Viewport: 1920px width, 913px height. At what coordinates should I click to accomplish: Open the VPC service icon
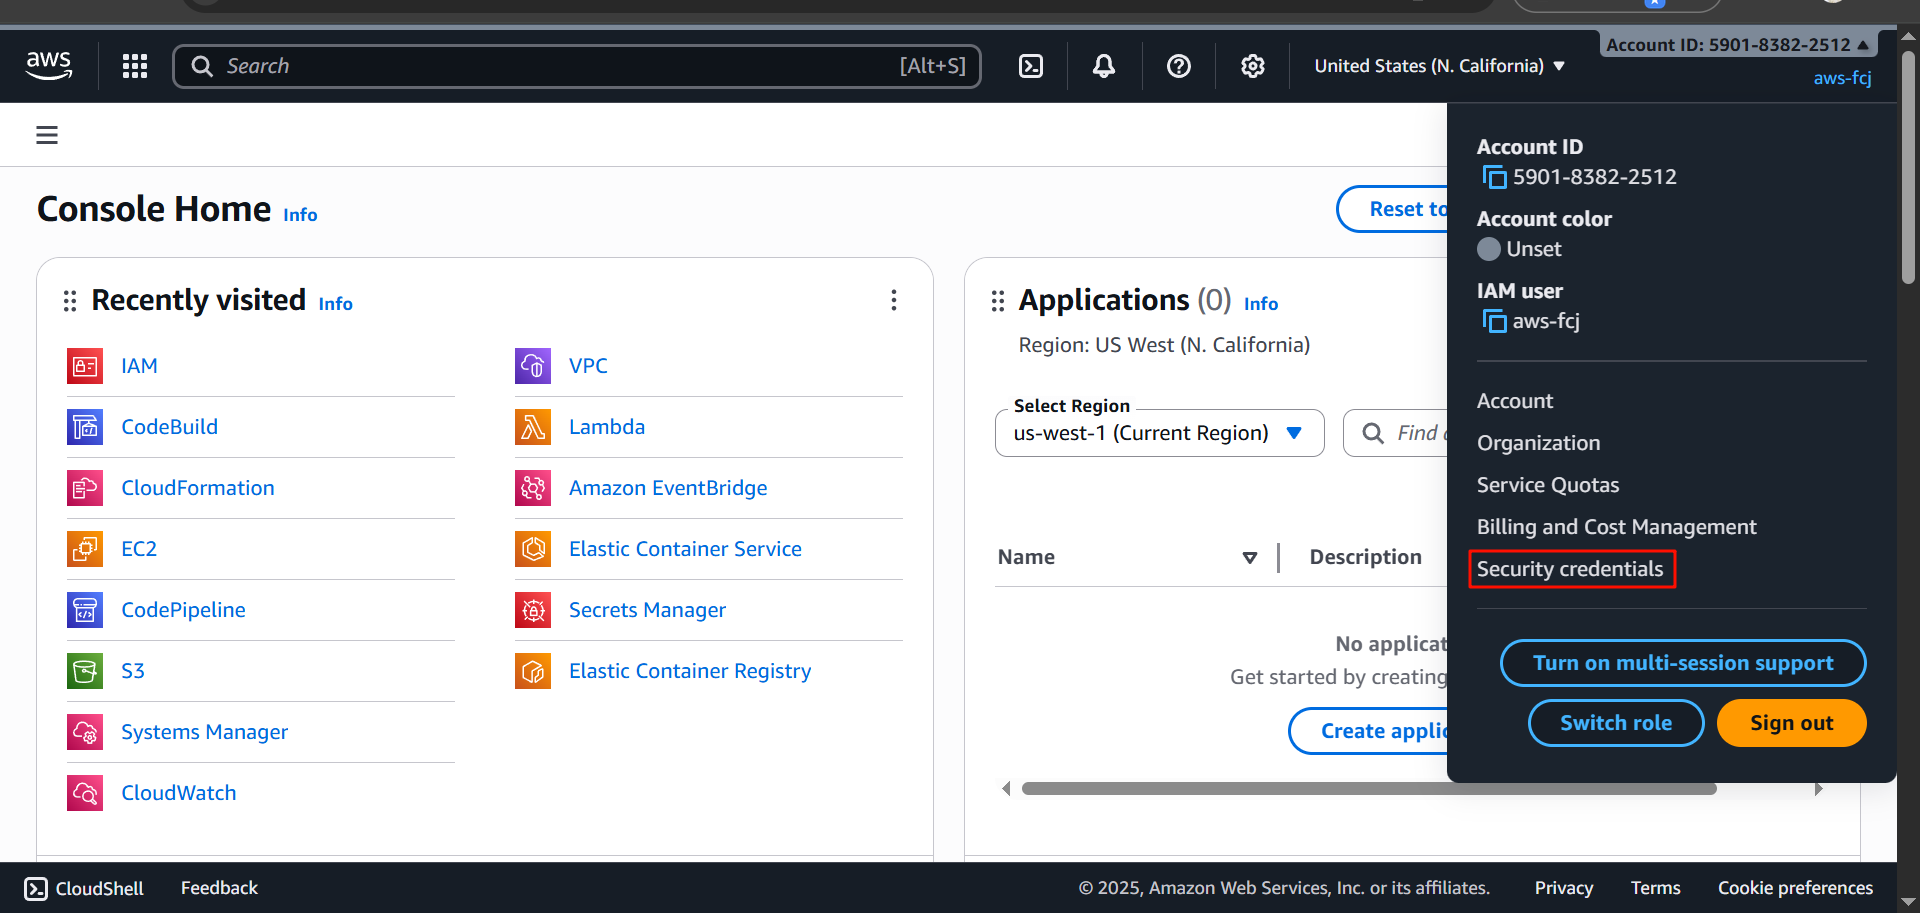(533, 366)
